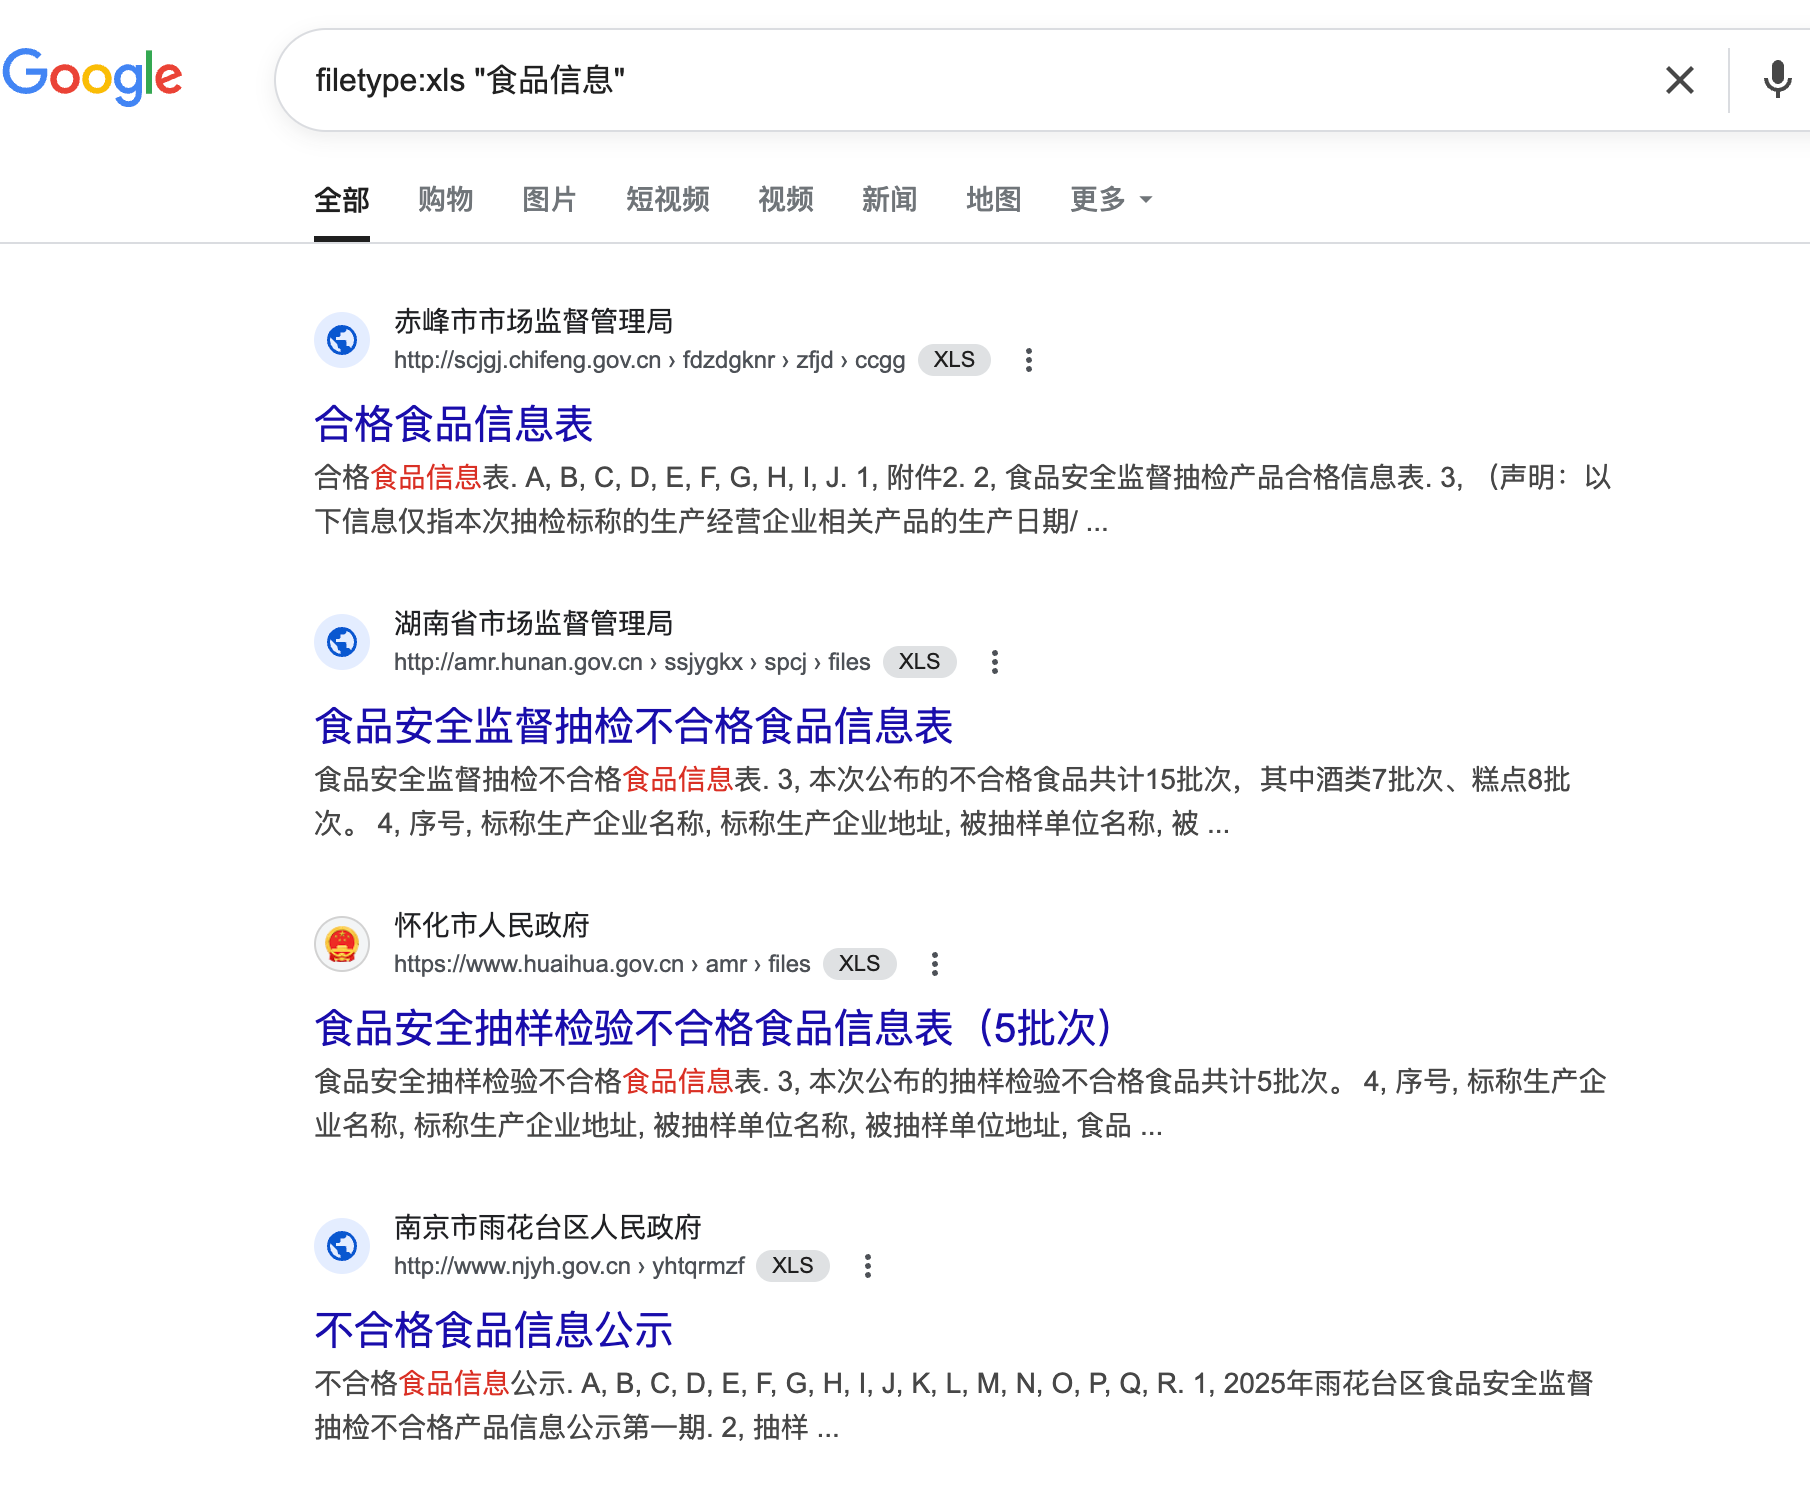Open the 食品安全监督抽检不合格食品信息表 link
1810x1486 pixels.
pos(633,727)
